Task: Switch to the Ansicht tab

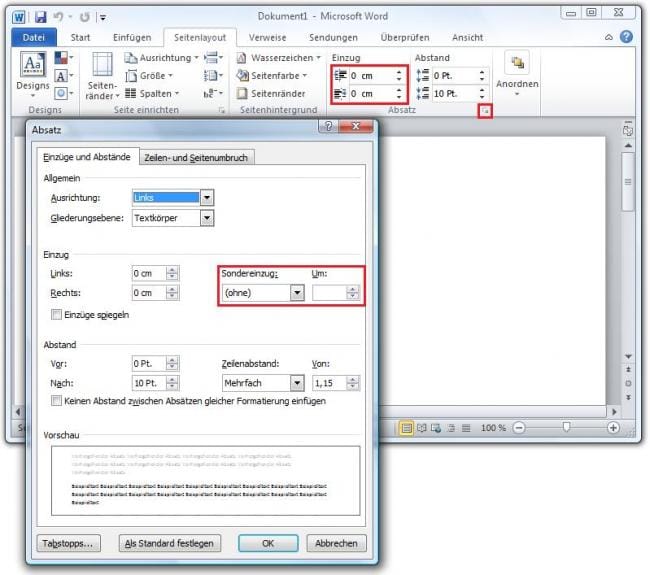Action: [x=468, y=38]
